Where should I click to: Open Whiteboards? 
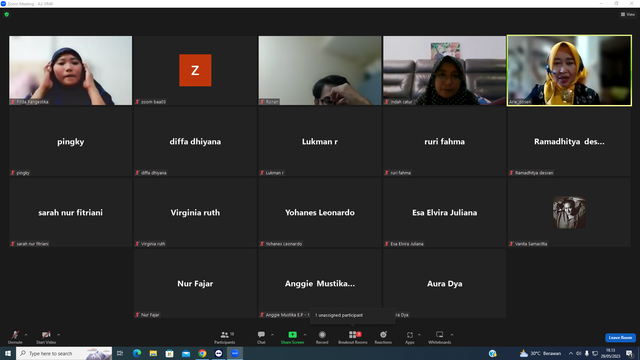[440, 337]
